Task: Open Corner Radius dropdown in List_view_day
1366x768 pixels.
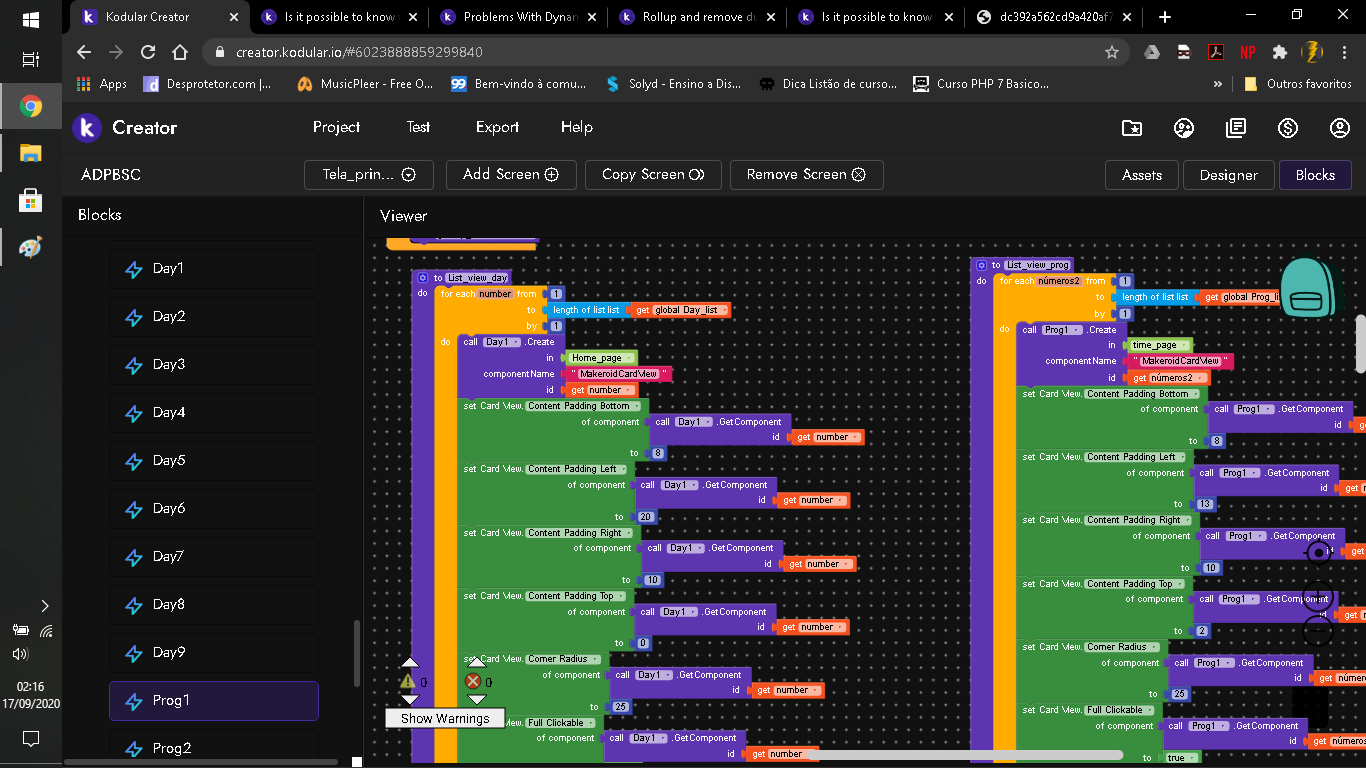Action: tap(564, 659)
